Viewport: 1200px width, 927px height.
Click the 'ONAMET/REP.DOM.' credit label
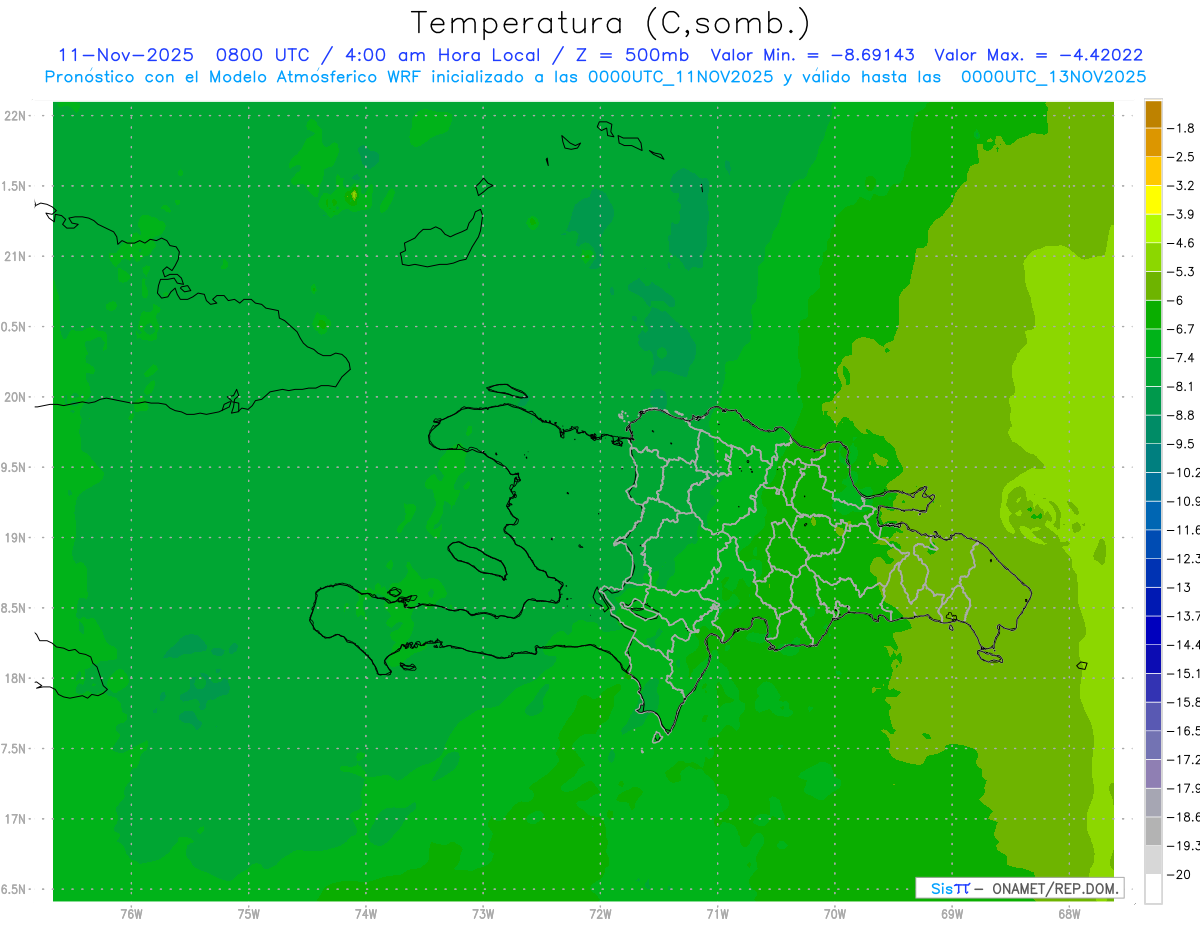(1056, 888)
